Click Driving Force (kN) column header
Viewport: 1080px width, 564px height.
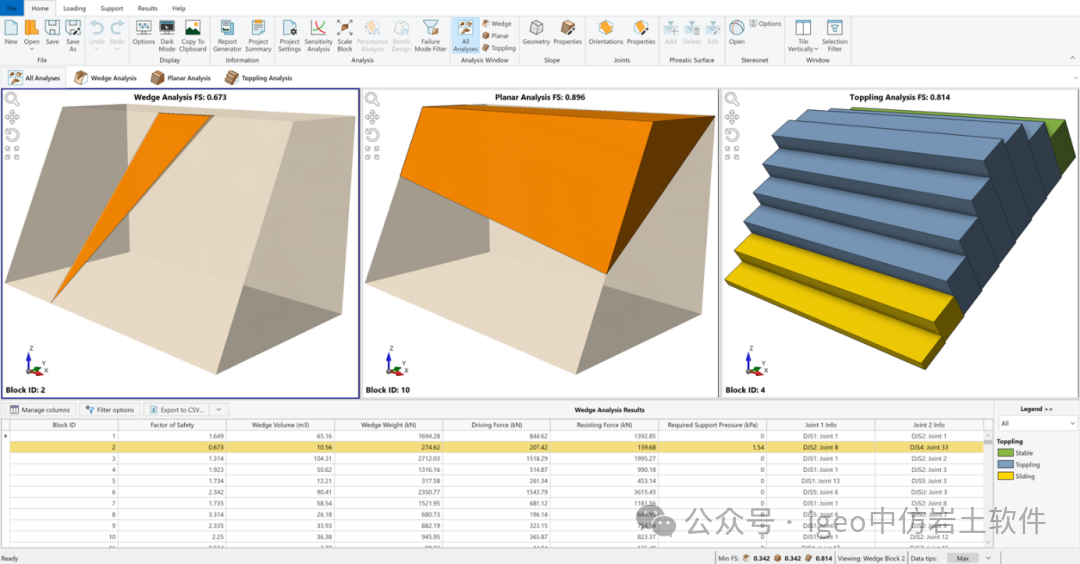[496, 425]
